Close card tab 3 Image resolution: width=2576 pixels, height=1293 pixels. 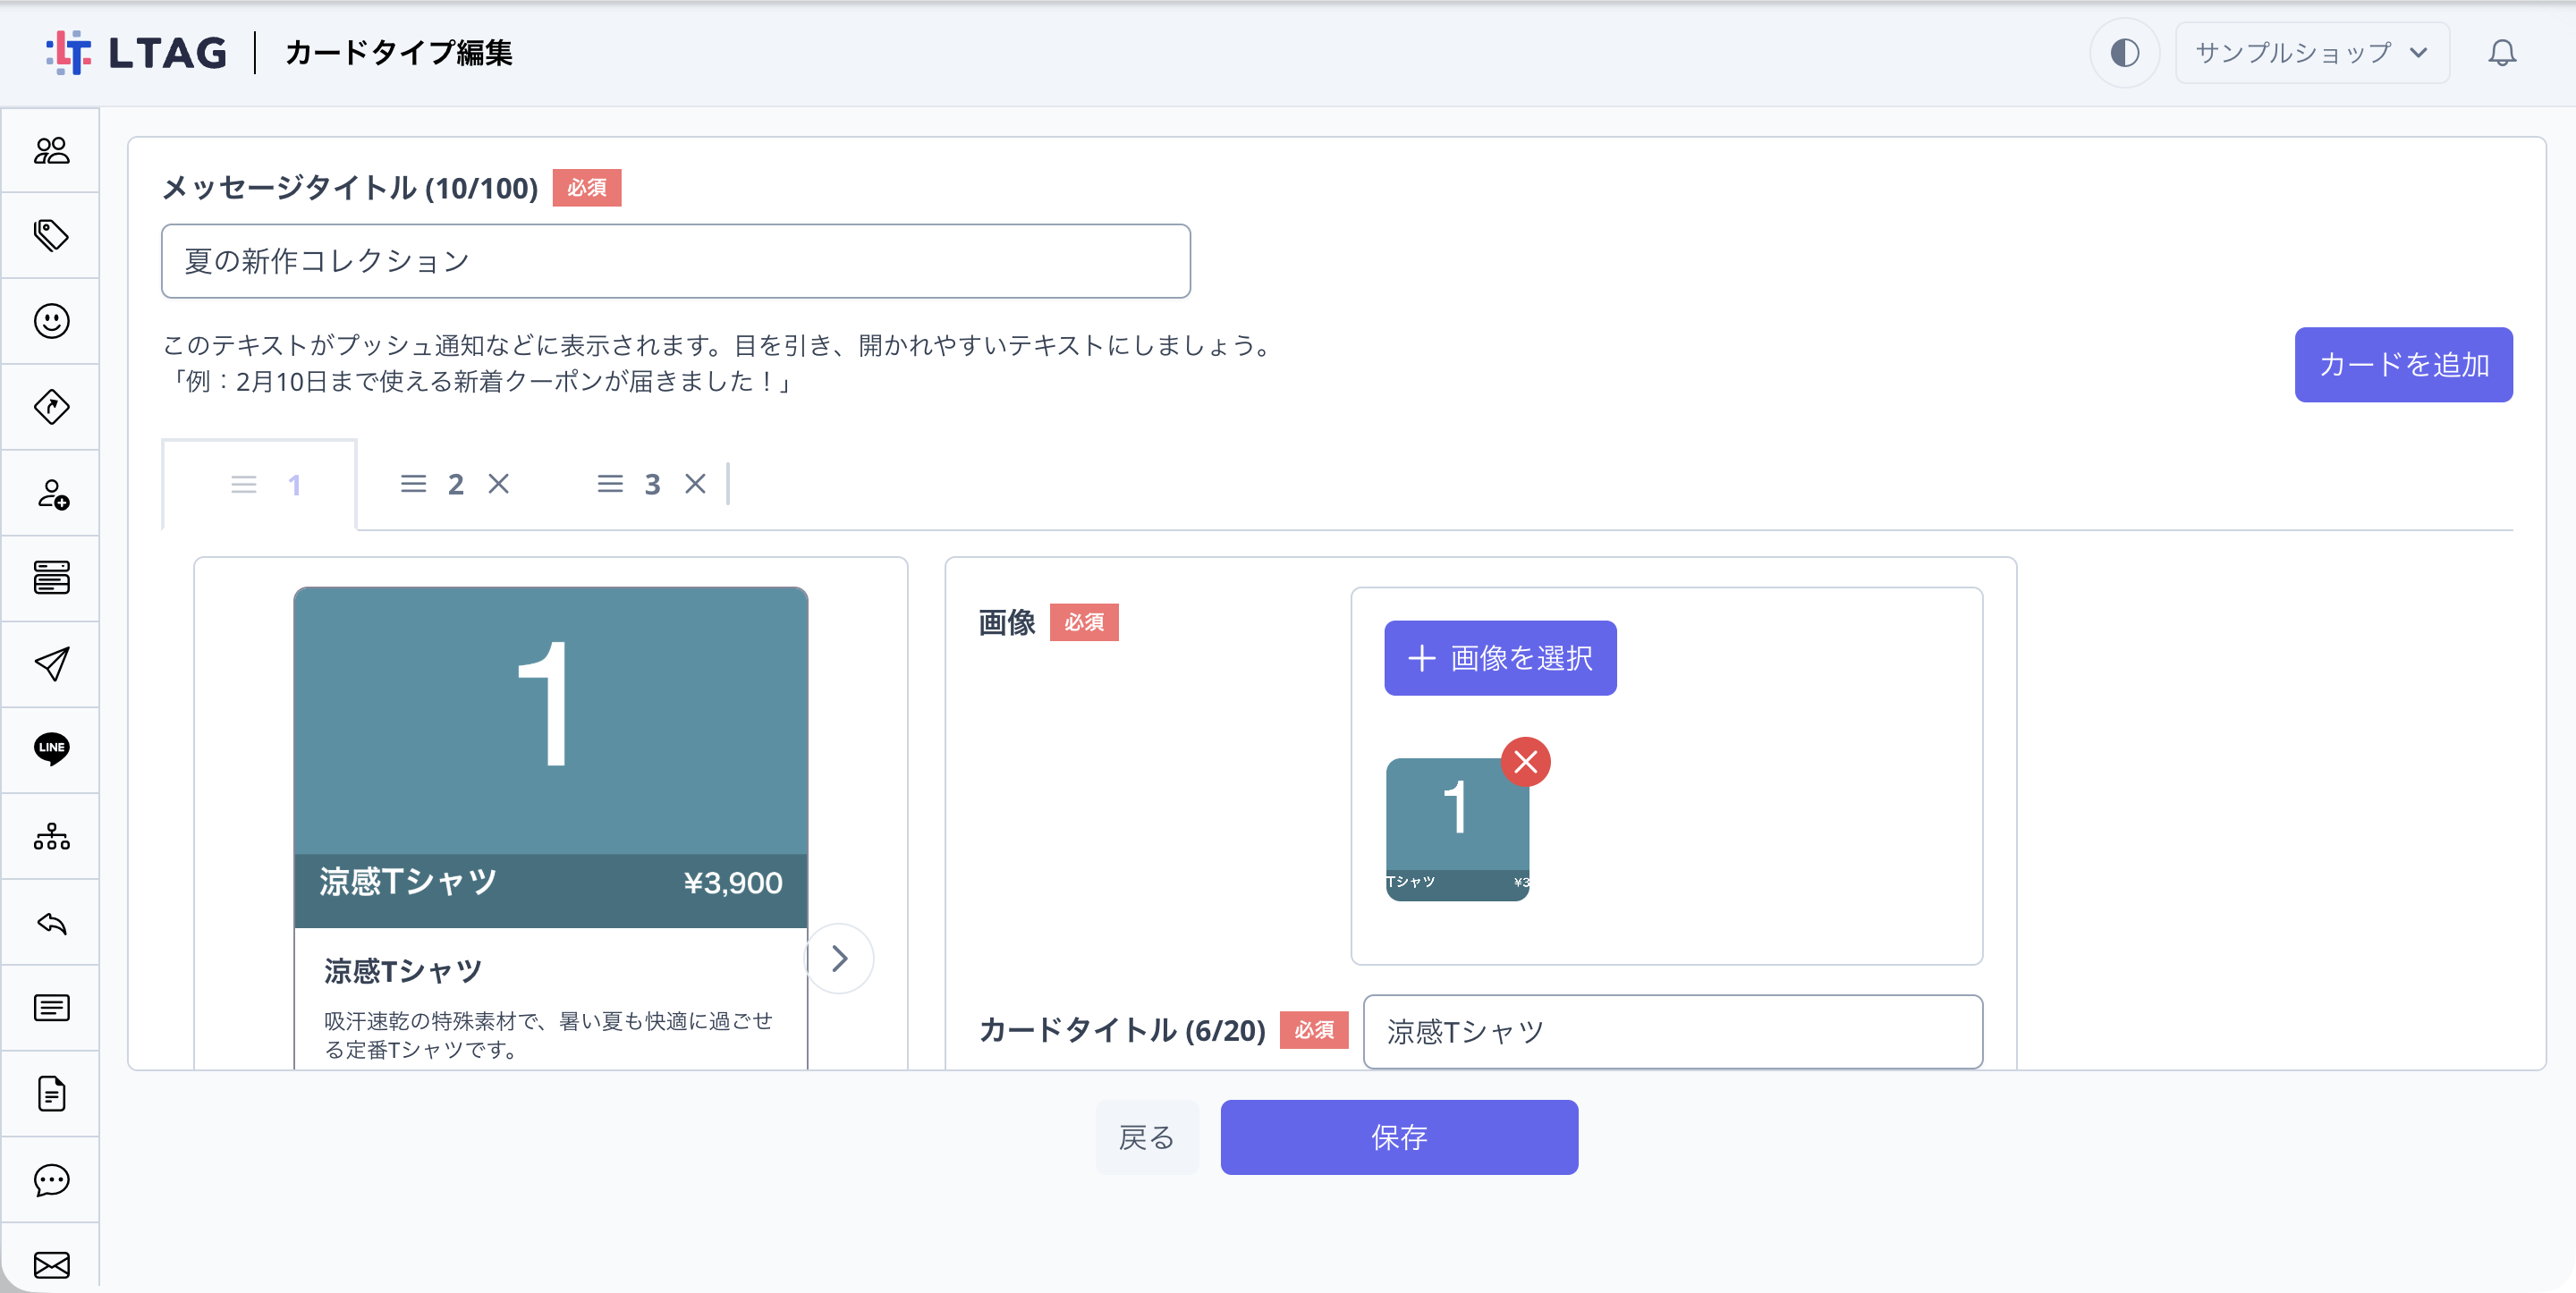tap(695, 484)
